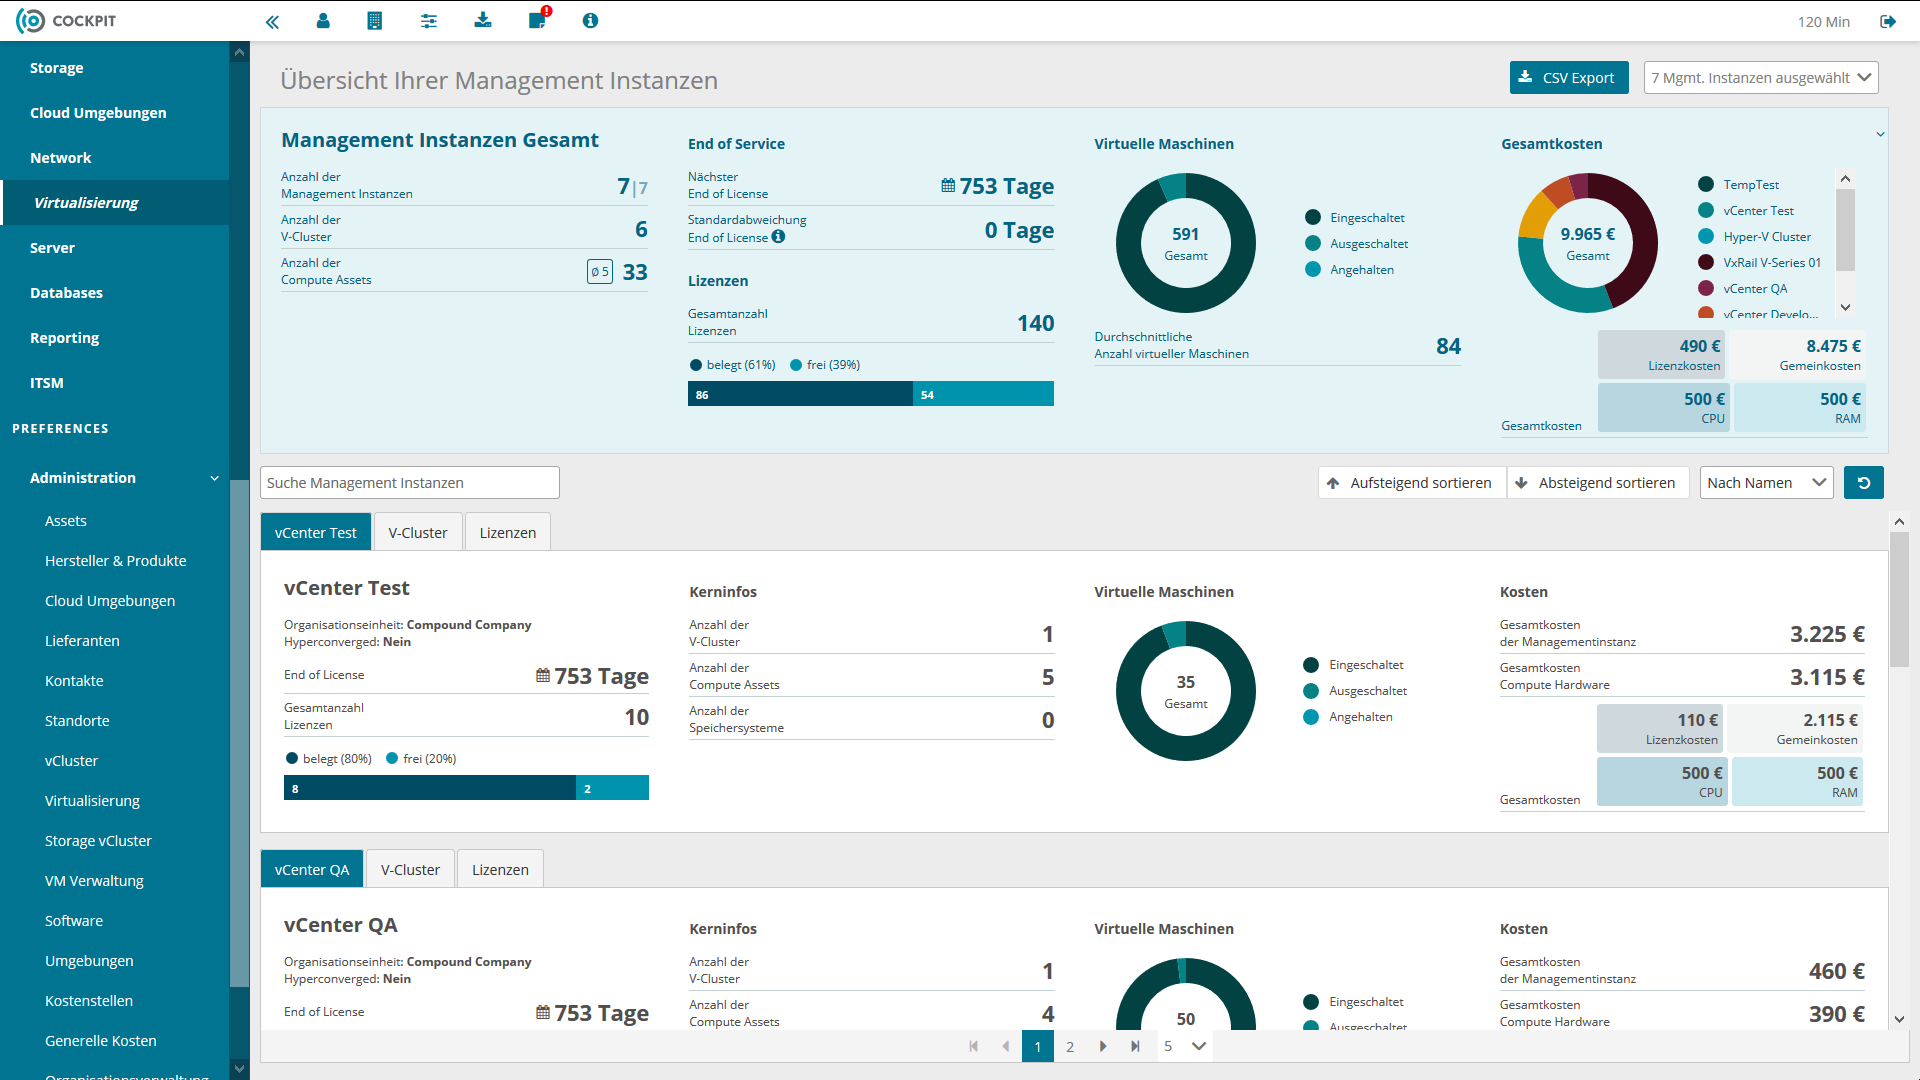Viewport: 1920px width, 1080px height.
Task: Click calendar icon in vCenter QA End of License
Action: (x=543, y=1013)
